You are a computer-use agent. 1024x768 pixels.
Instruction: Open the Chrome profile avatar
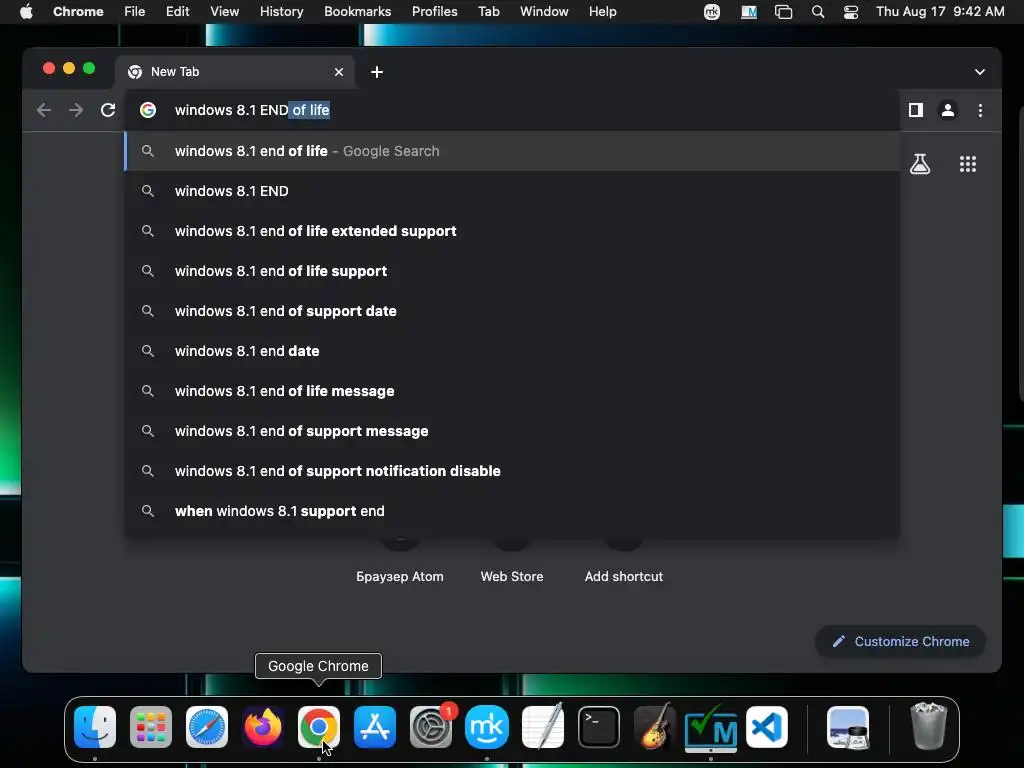click(x=948, y=110)
